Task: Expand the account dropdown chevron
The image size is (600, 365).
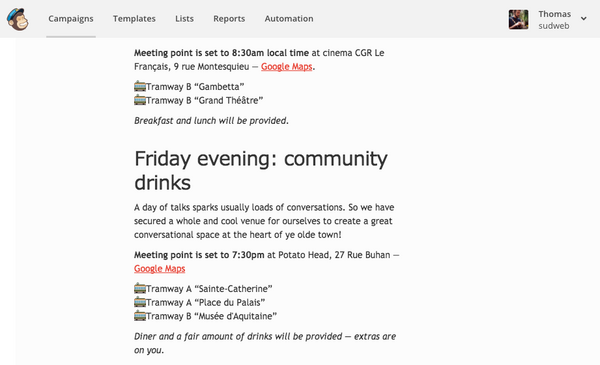Action: click(x=583, y=18)
